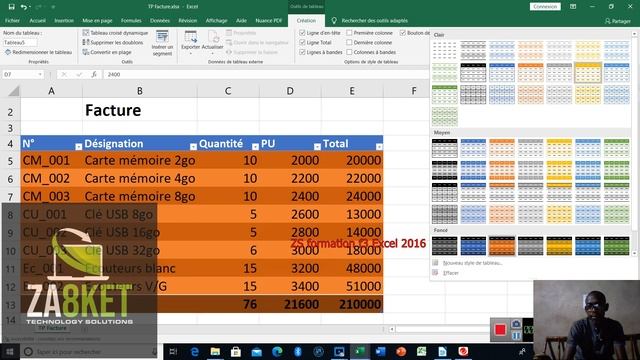Open the Désignation filter dropdown

pos(193,147)
